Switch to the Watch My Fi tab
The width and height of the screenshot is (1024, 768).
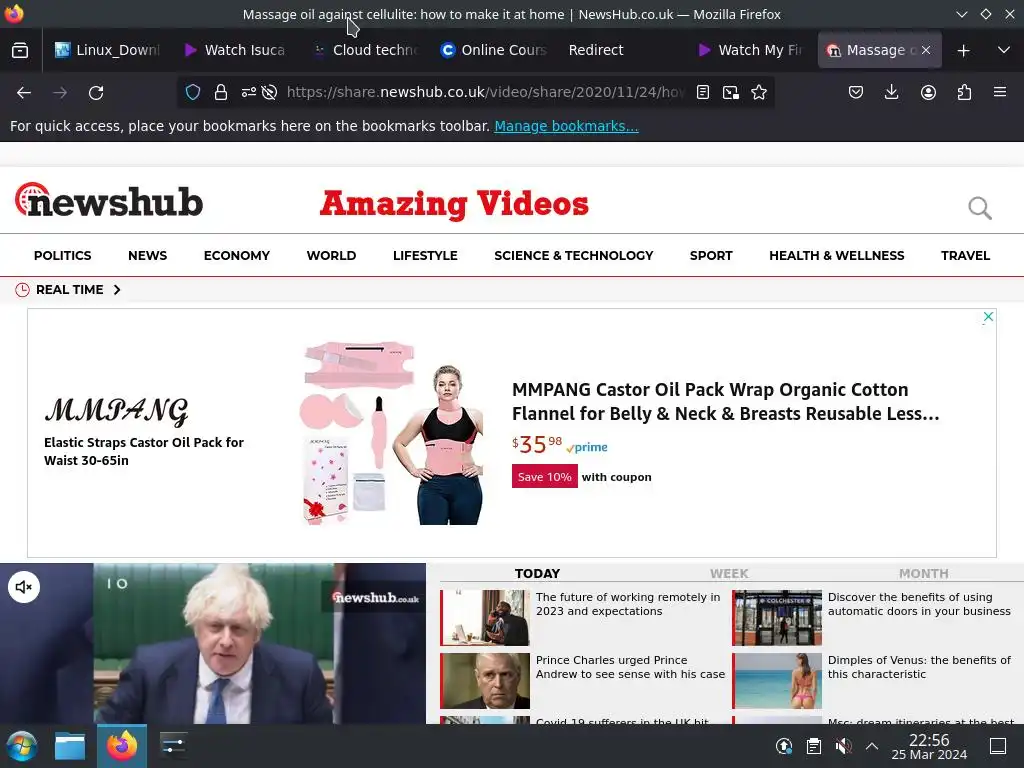coord(749,50)
